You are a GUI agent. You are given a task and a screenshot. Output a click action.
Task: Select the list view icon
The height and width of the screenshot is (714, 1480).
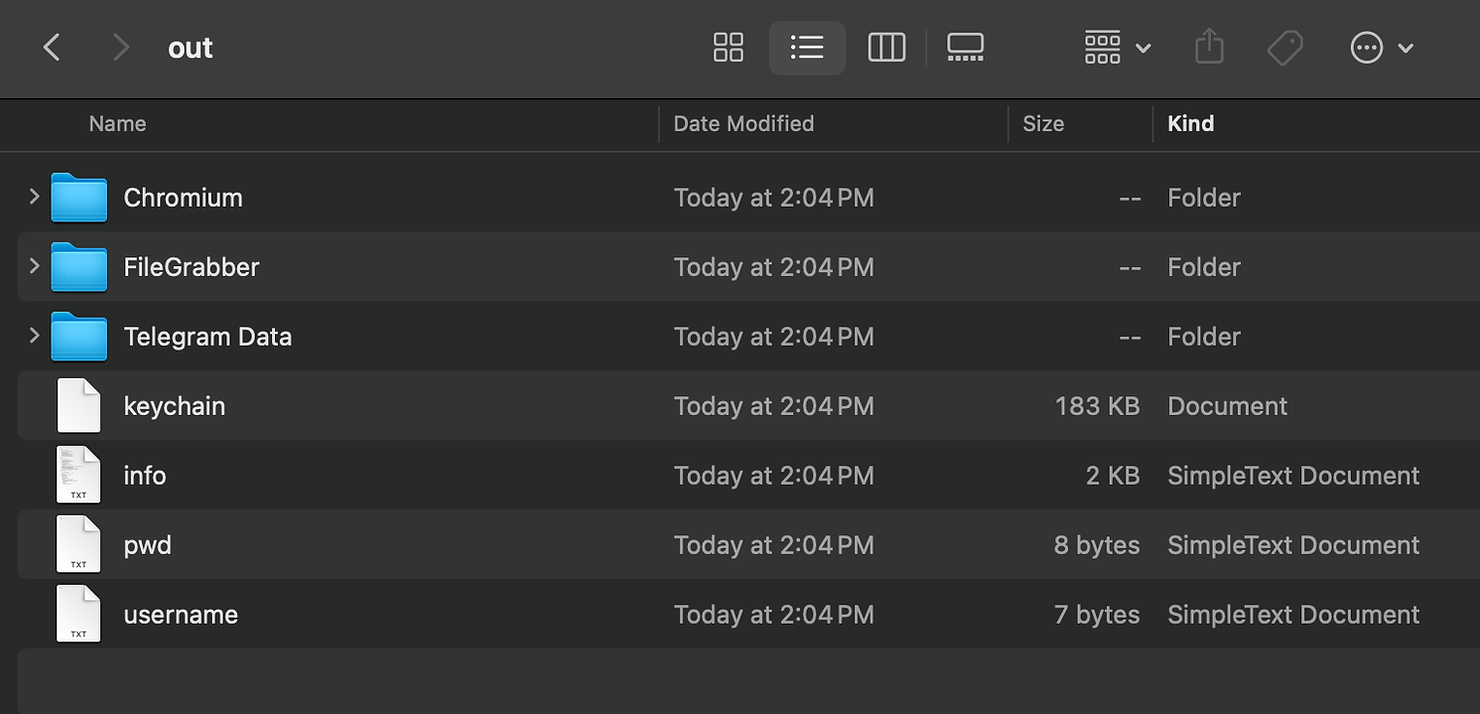807,47
